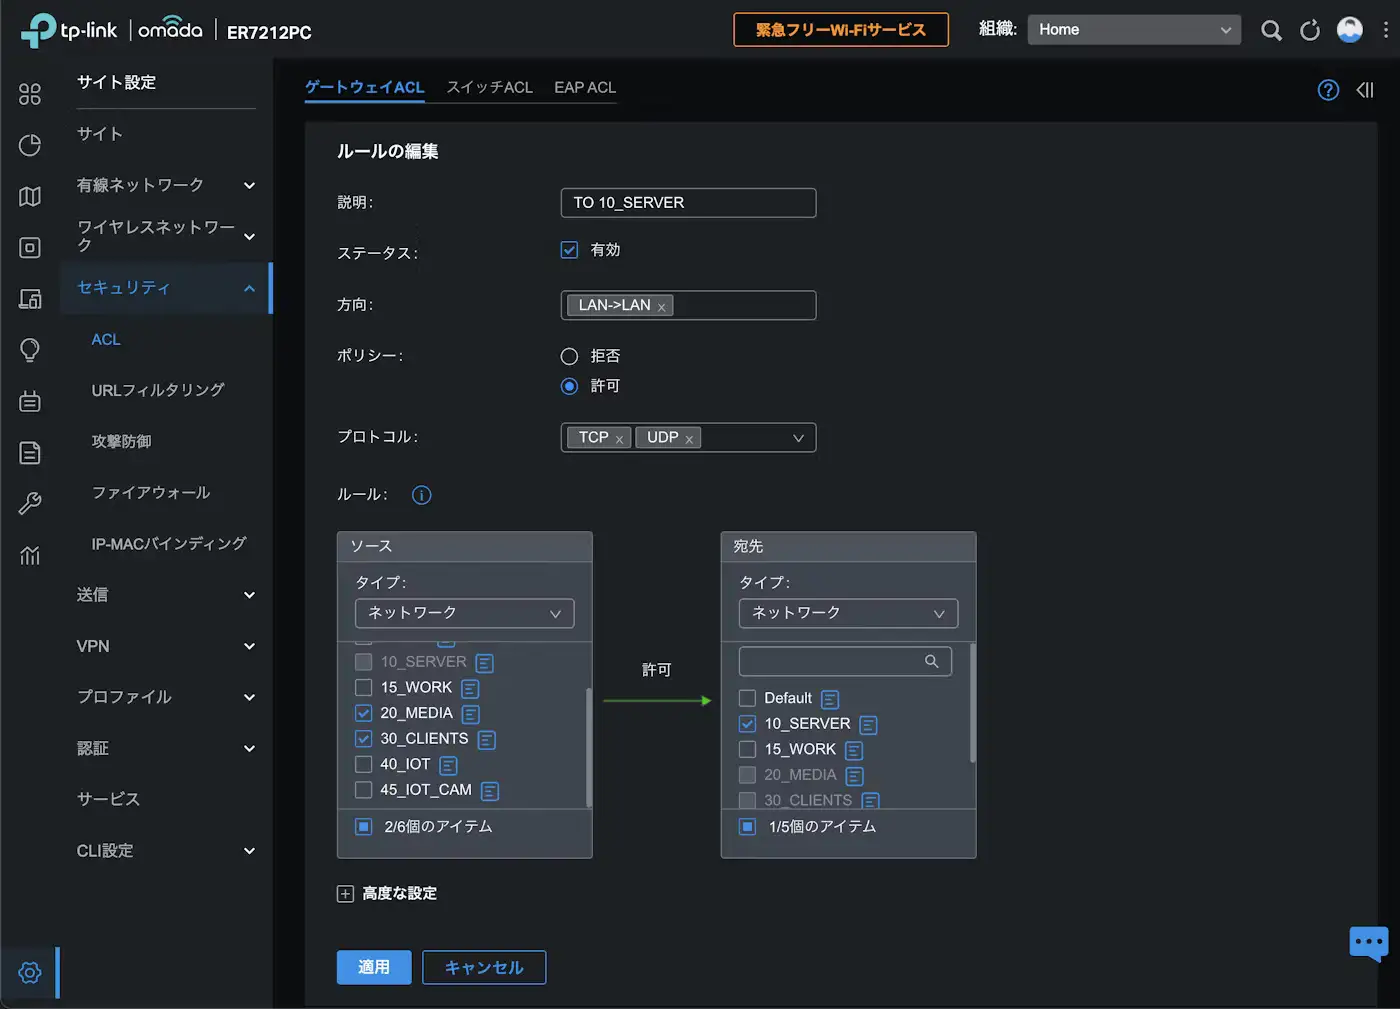Remove the UDP protocol tag
This screenshot has height=1009, width=1400.
pos(689,439)
